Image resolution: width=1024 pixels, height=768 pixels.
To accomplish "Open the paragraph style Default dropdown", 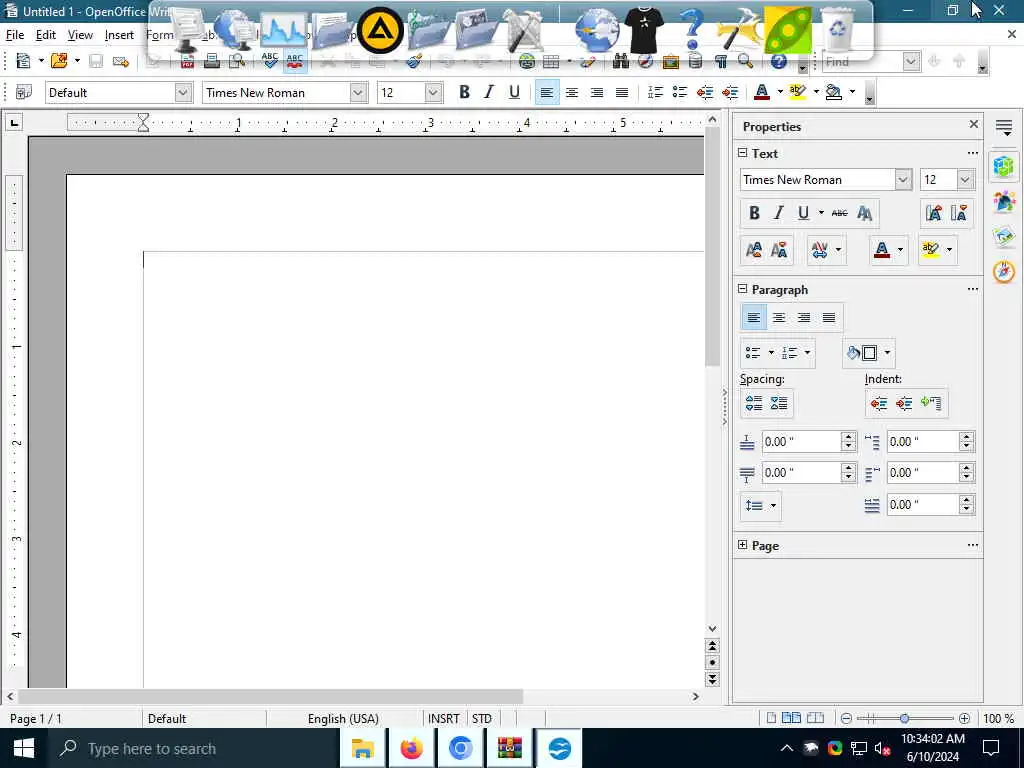I will click(x=184, y=93).
